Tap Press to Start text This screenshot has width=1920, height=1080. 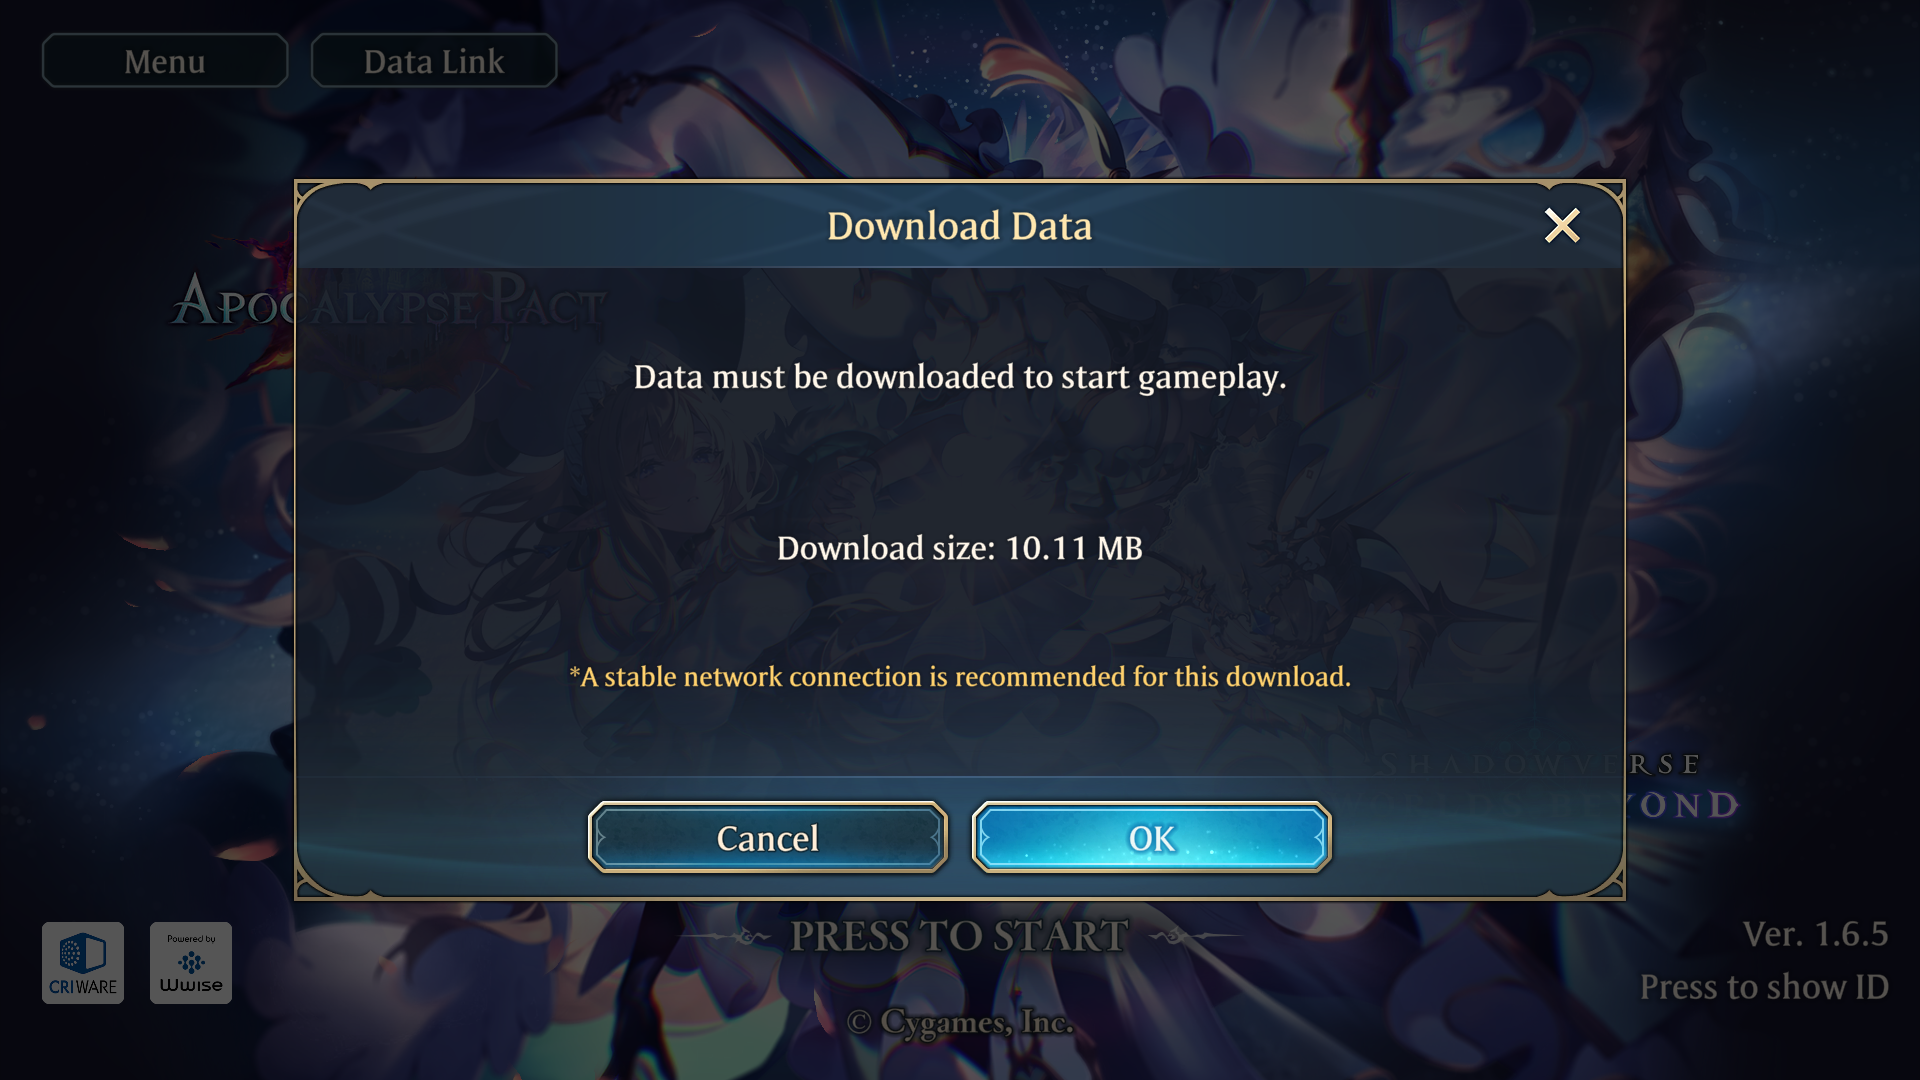(959, 937)
